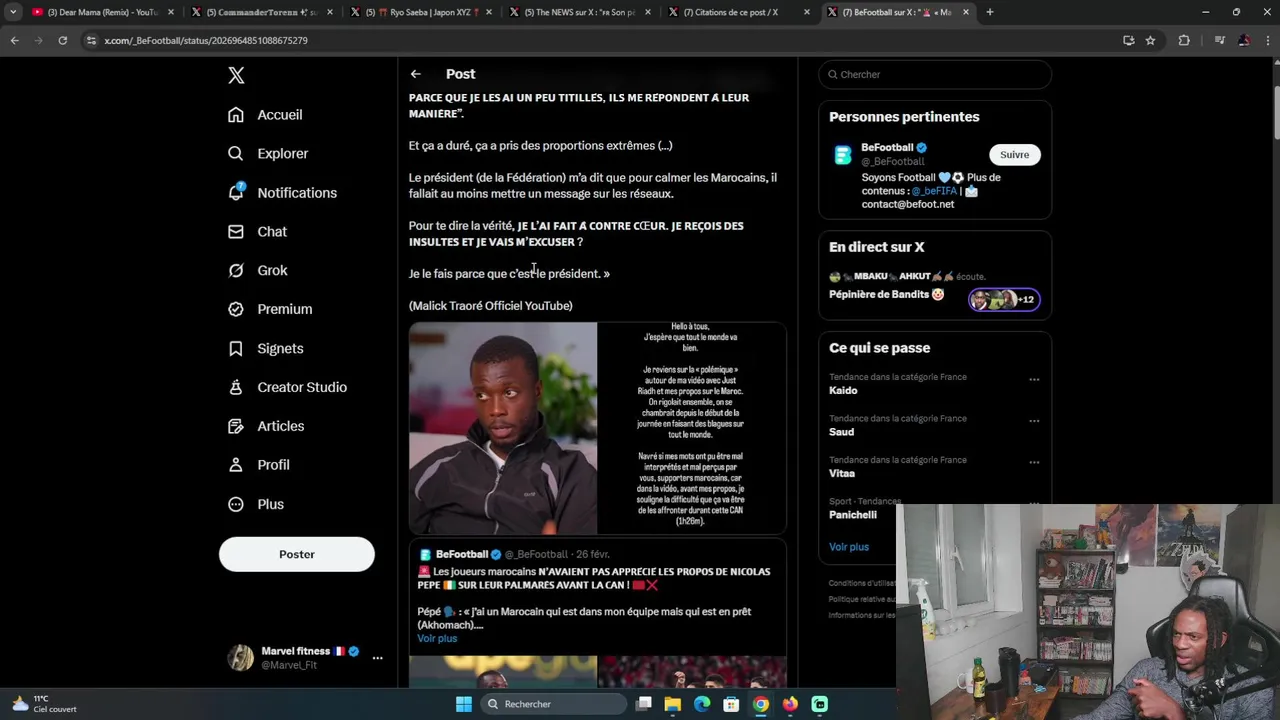The image size is (1280, 720).
Task: Click the Vitaa trending topic
Action: point(842,474)
